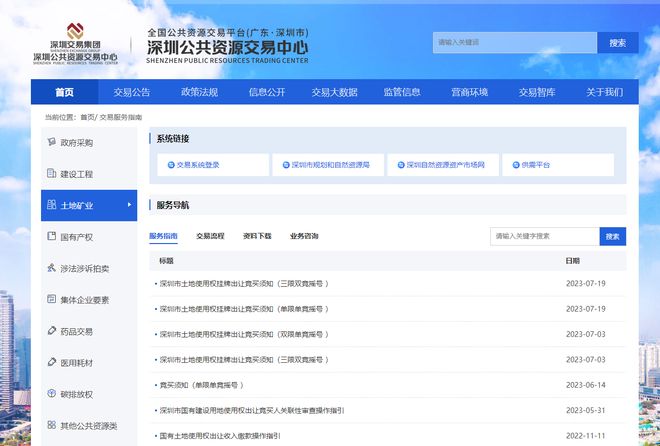
Task: Open 竞买须知（三限双竞摇号）dated 2023-07-19
Action: (x=244, y=284)
